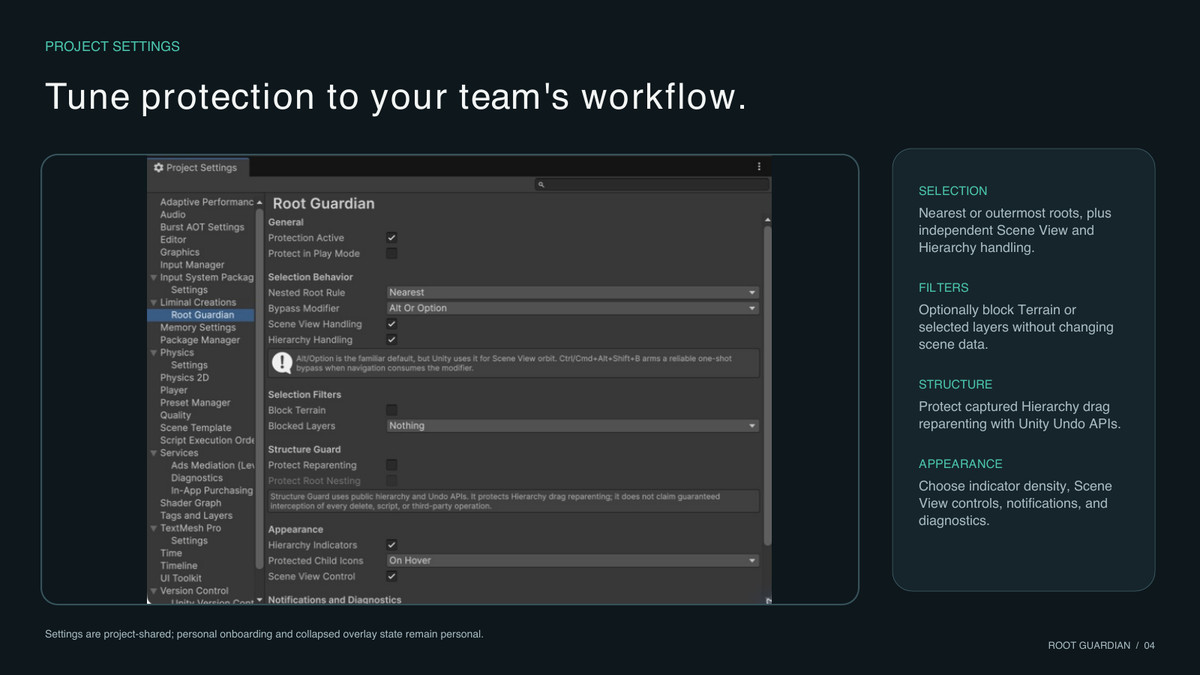Toggle the Scene View Control checkbox

click(392, 576)
